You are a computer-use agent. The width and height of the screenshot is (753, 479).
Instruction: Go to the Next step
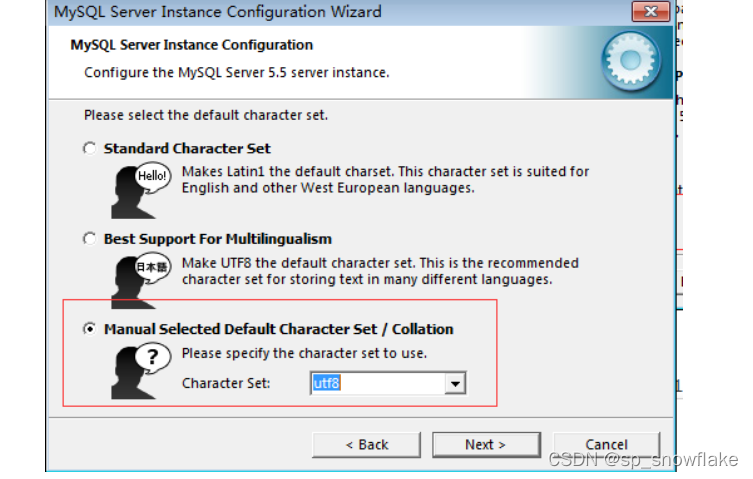click(x=486, y=445)
